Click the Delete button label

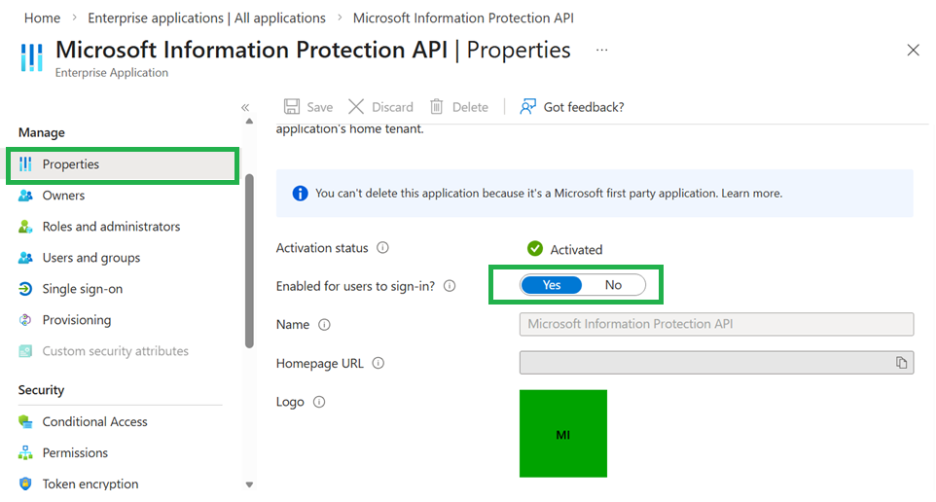point(470,107)
